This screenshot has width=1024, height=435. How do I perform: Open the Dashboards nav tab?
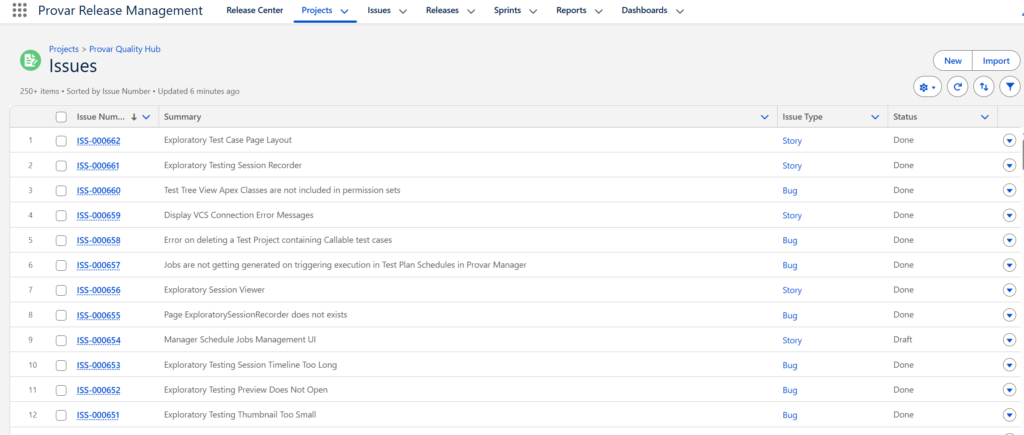644,11
